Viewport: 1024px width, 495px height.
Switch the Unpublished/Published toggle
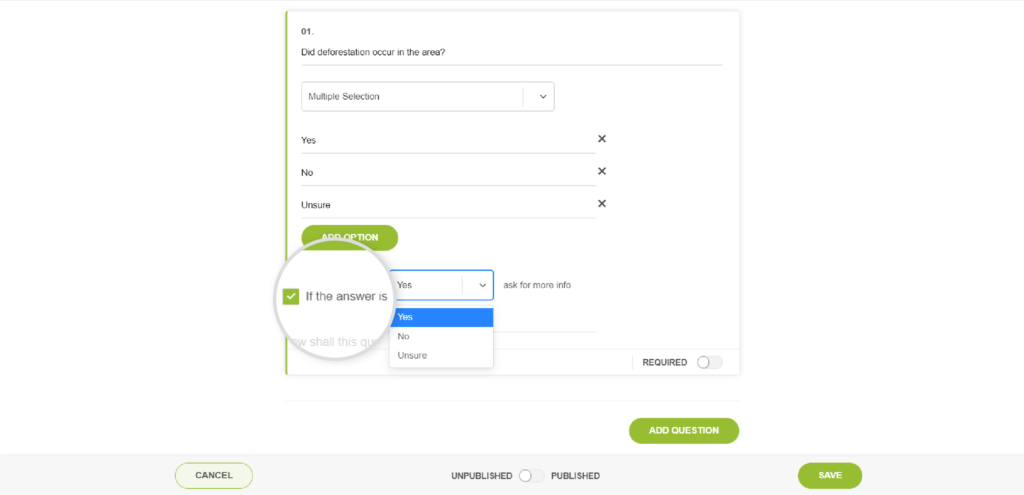point(531,476)
